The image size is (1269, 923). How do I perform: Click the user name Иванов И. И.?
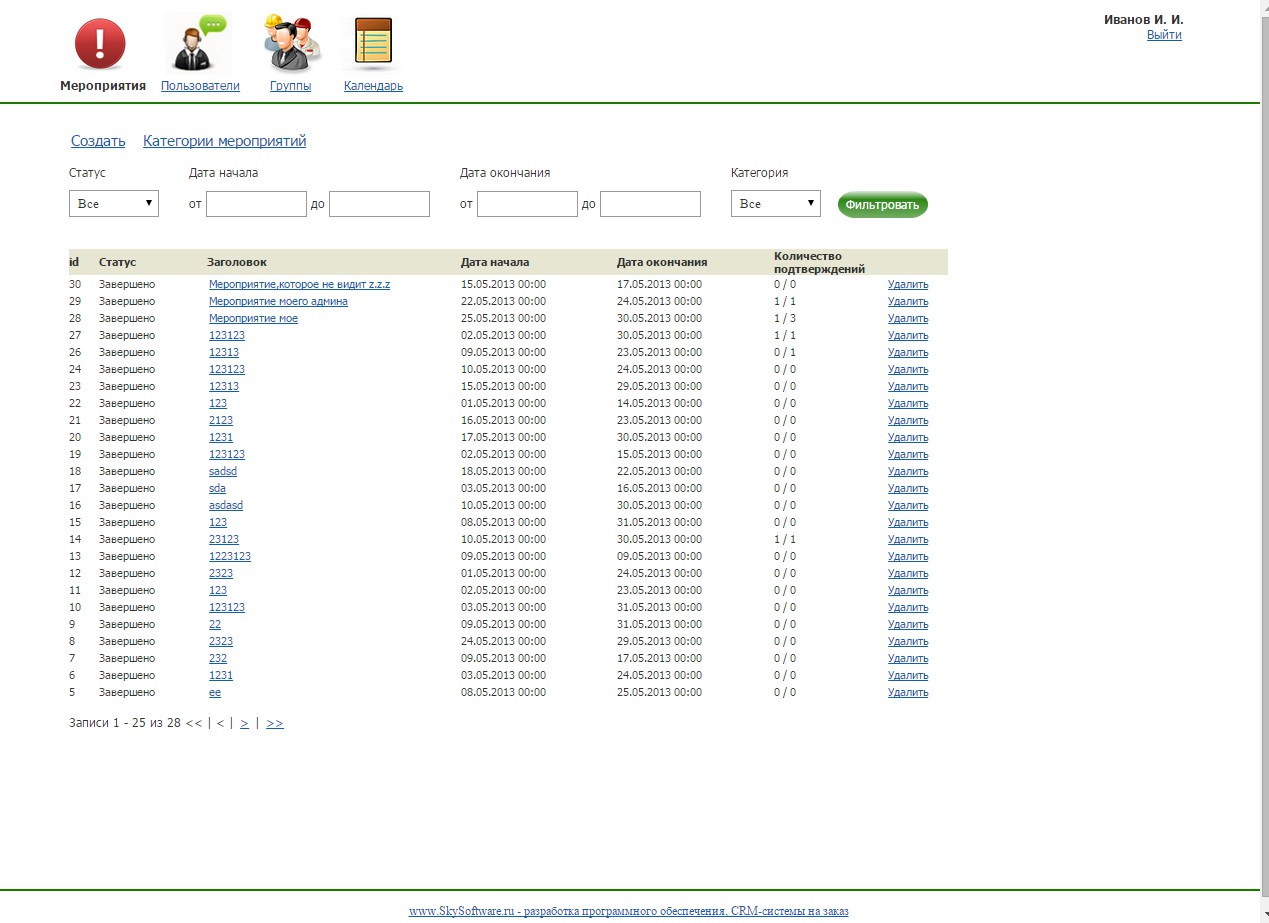(1143, 20)
